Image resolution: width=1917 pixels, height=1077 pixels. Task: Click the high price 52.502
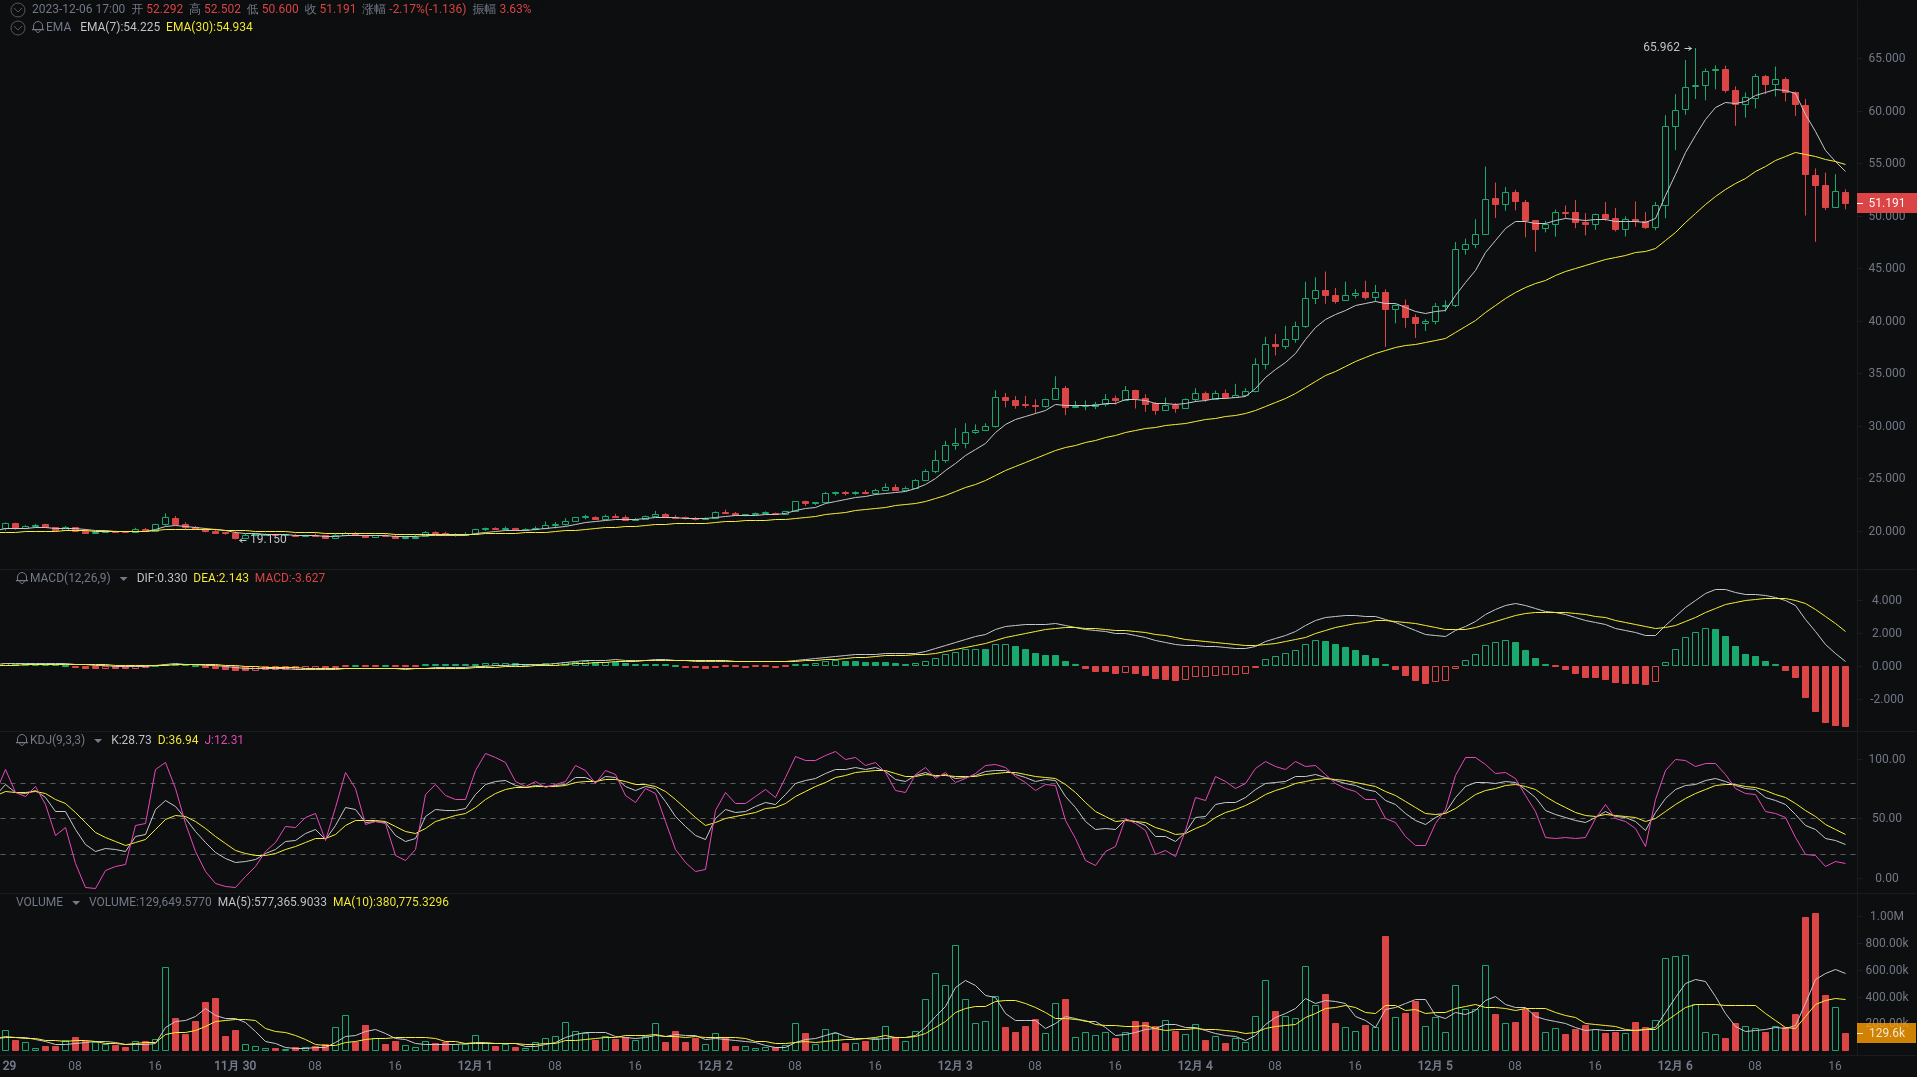pos(222,9)
